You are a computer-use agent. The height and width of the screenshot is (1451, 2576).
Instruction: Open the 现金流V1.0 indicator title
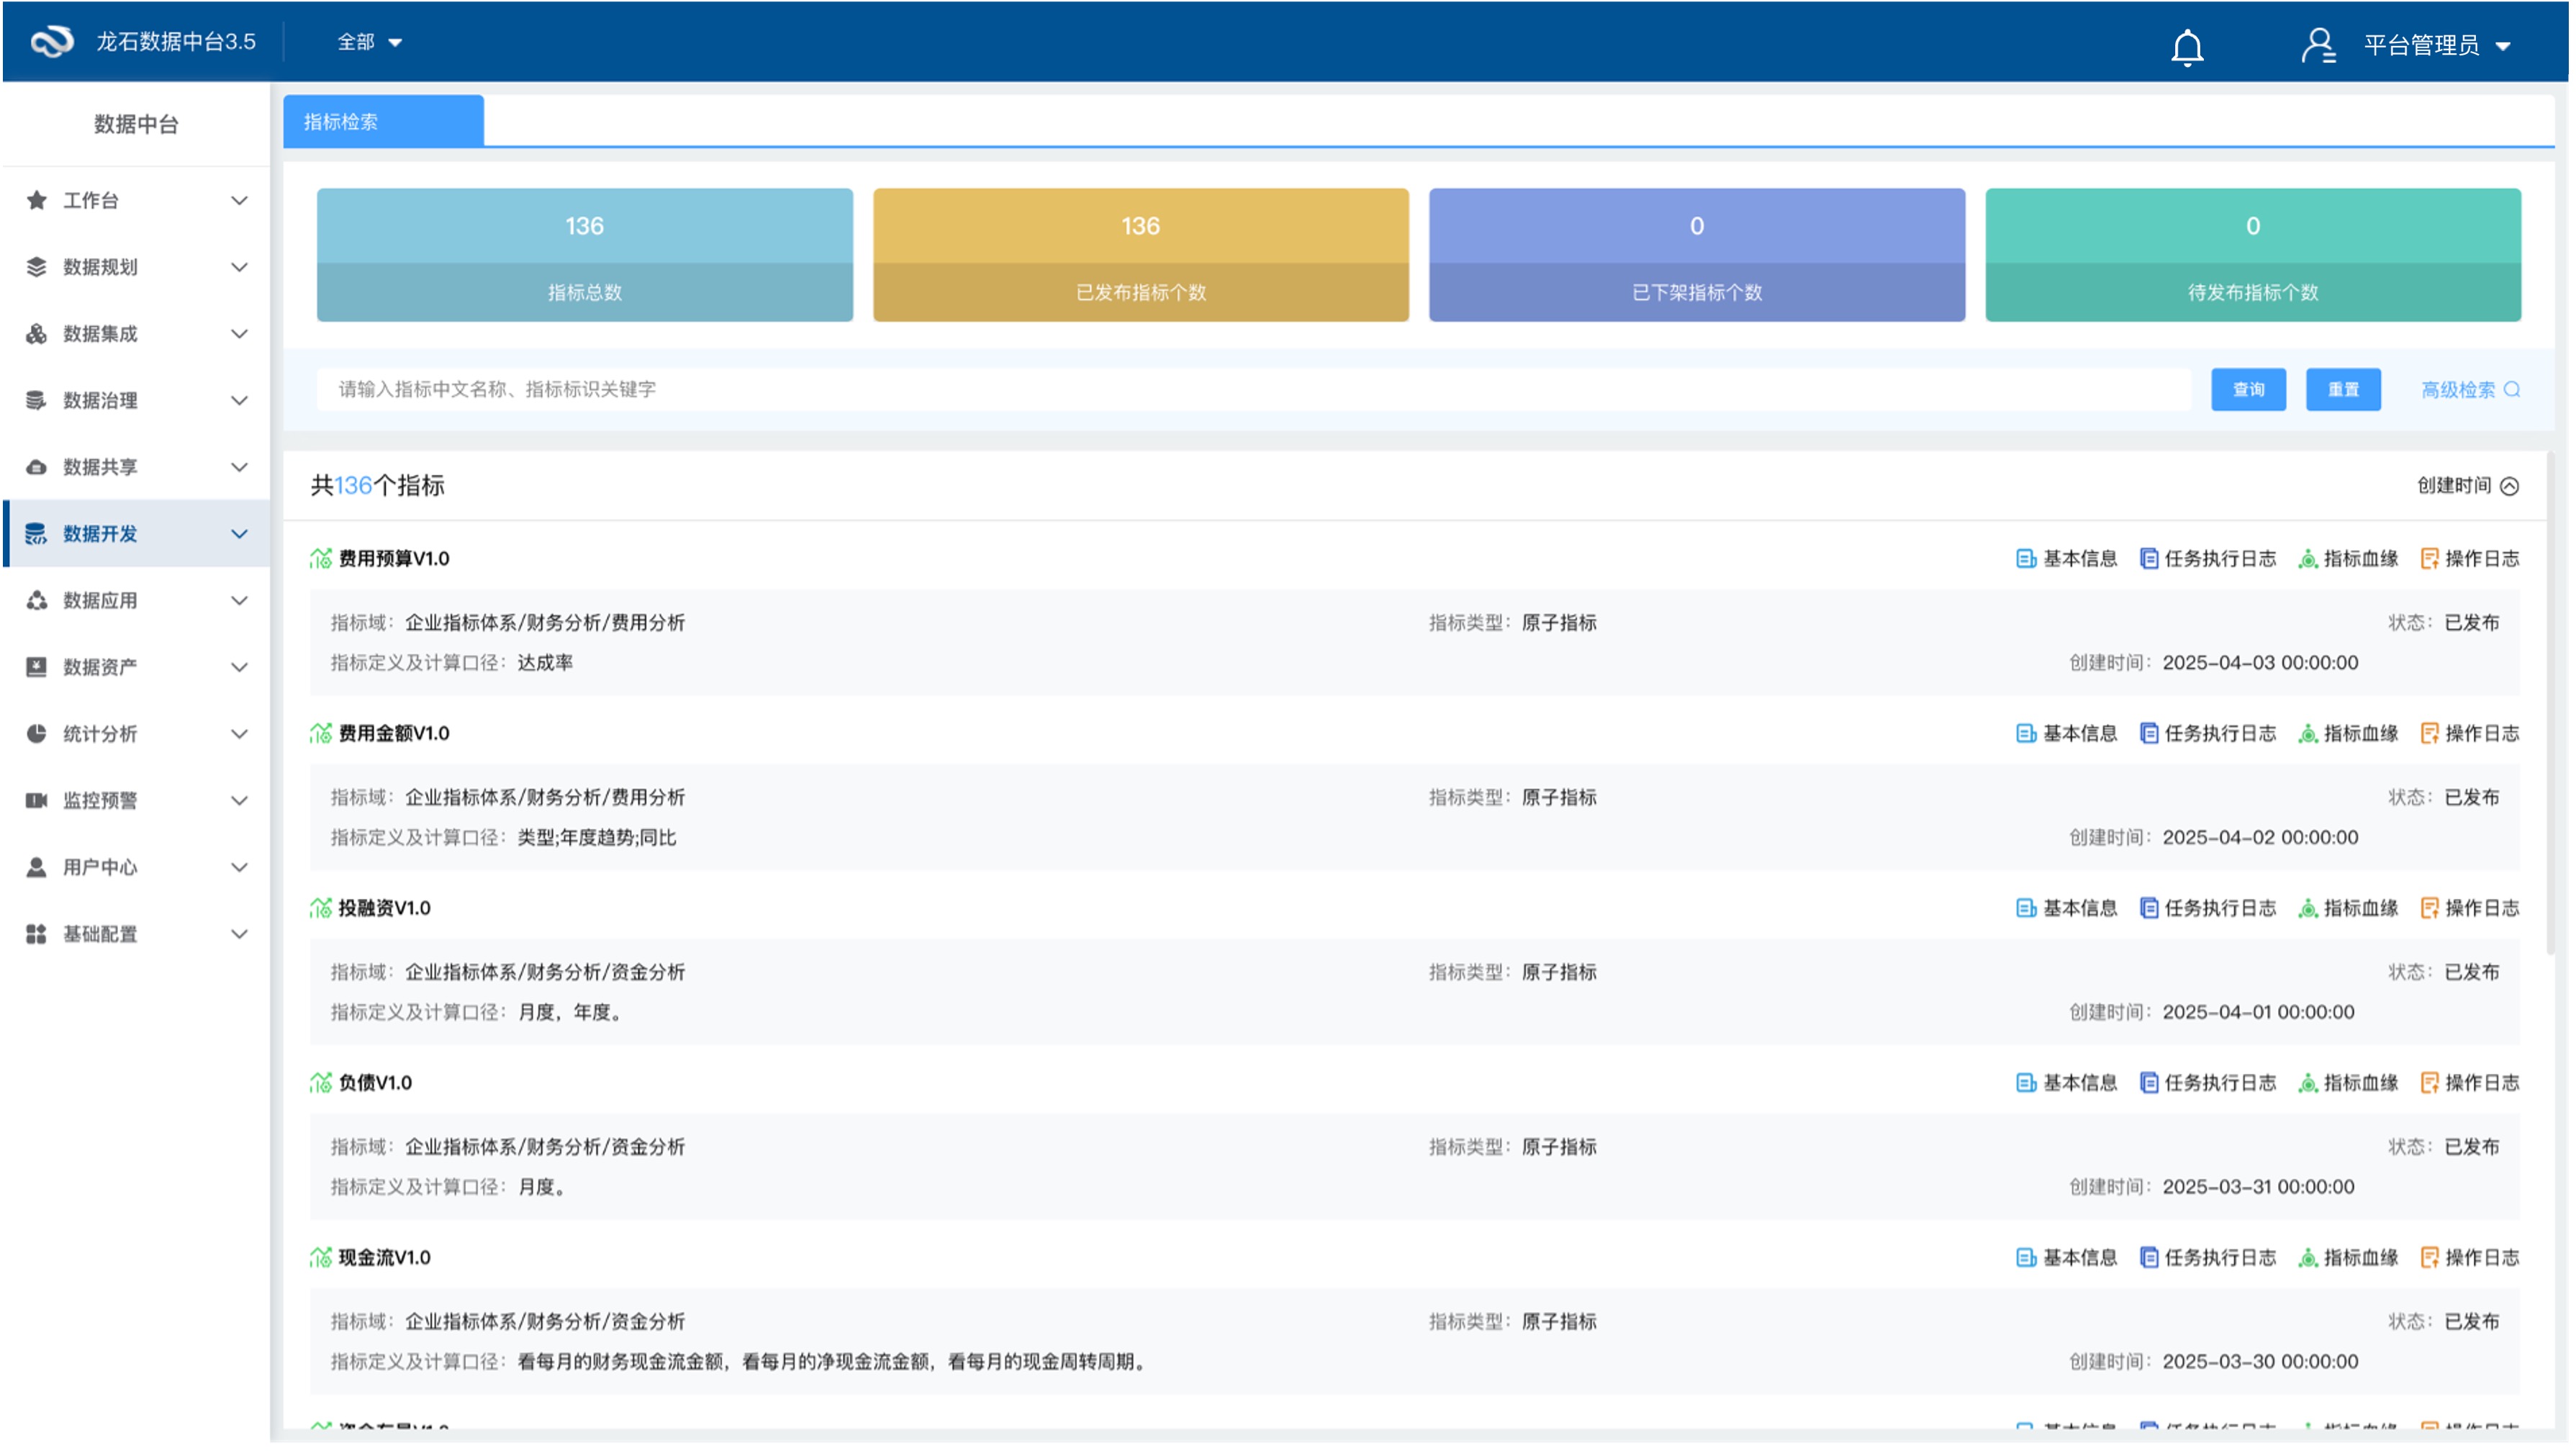[x=384, y=1258]
